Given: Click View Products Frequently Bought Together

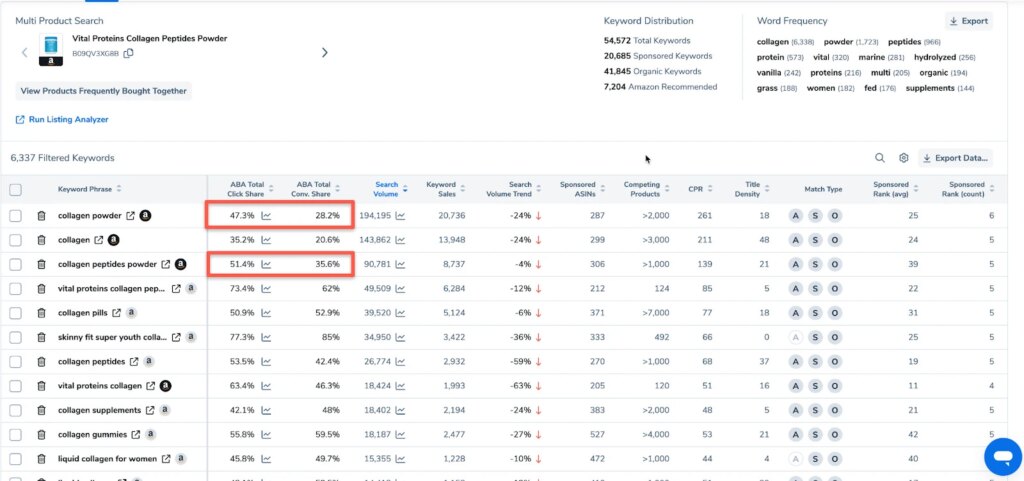Looking at the screenshot, I should [x=104, y=91].
